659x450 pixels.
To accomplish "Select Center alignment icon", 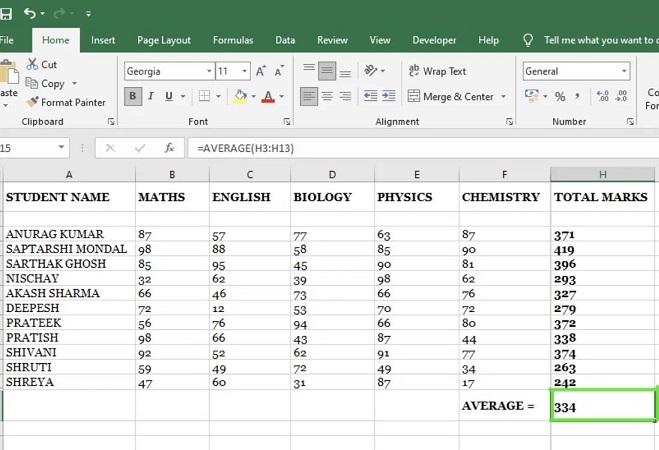I will [x=327, y=96].
